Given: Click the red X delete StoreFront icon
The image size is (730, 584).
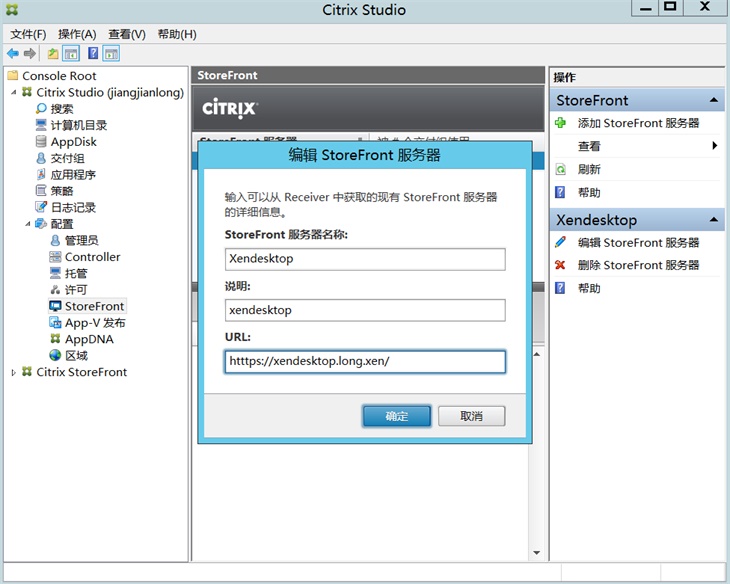Looking at the screenshot, I should pos(560,265).
